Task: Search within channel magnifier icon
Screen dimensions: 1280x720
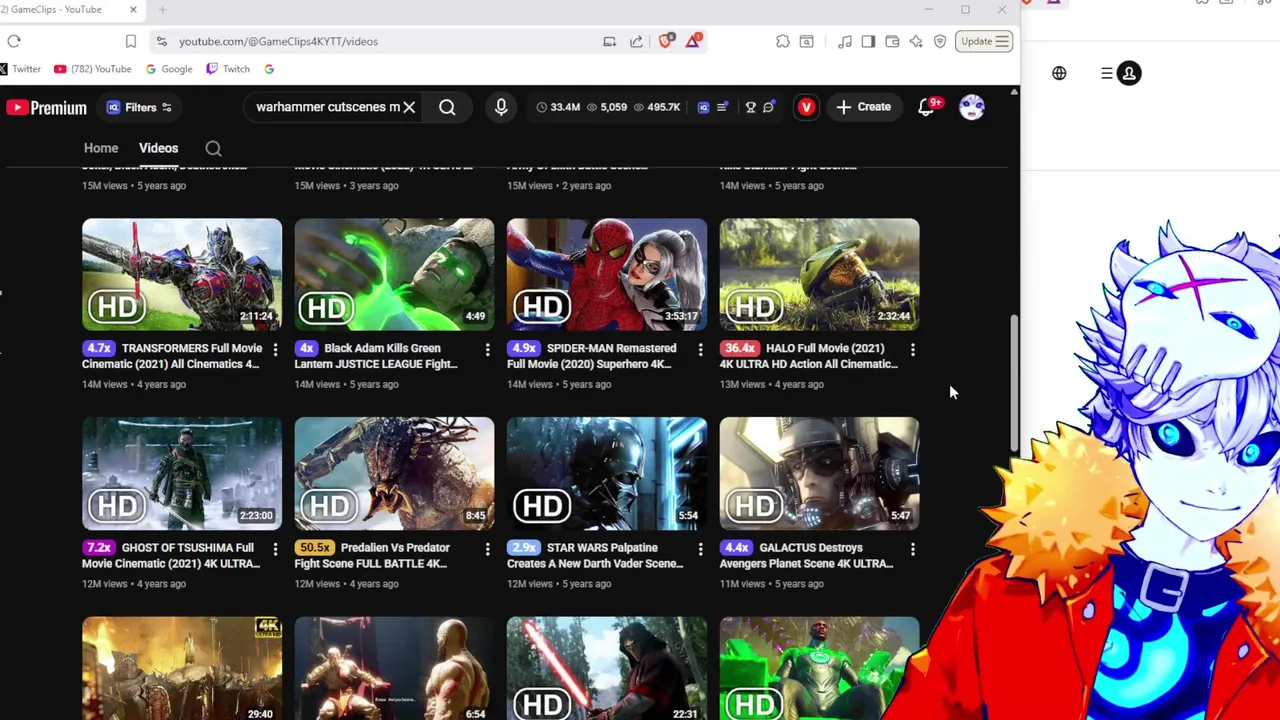Action: click(213, 149)
